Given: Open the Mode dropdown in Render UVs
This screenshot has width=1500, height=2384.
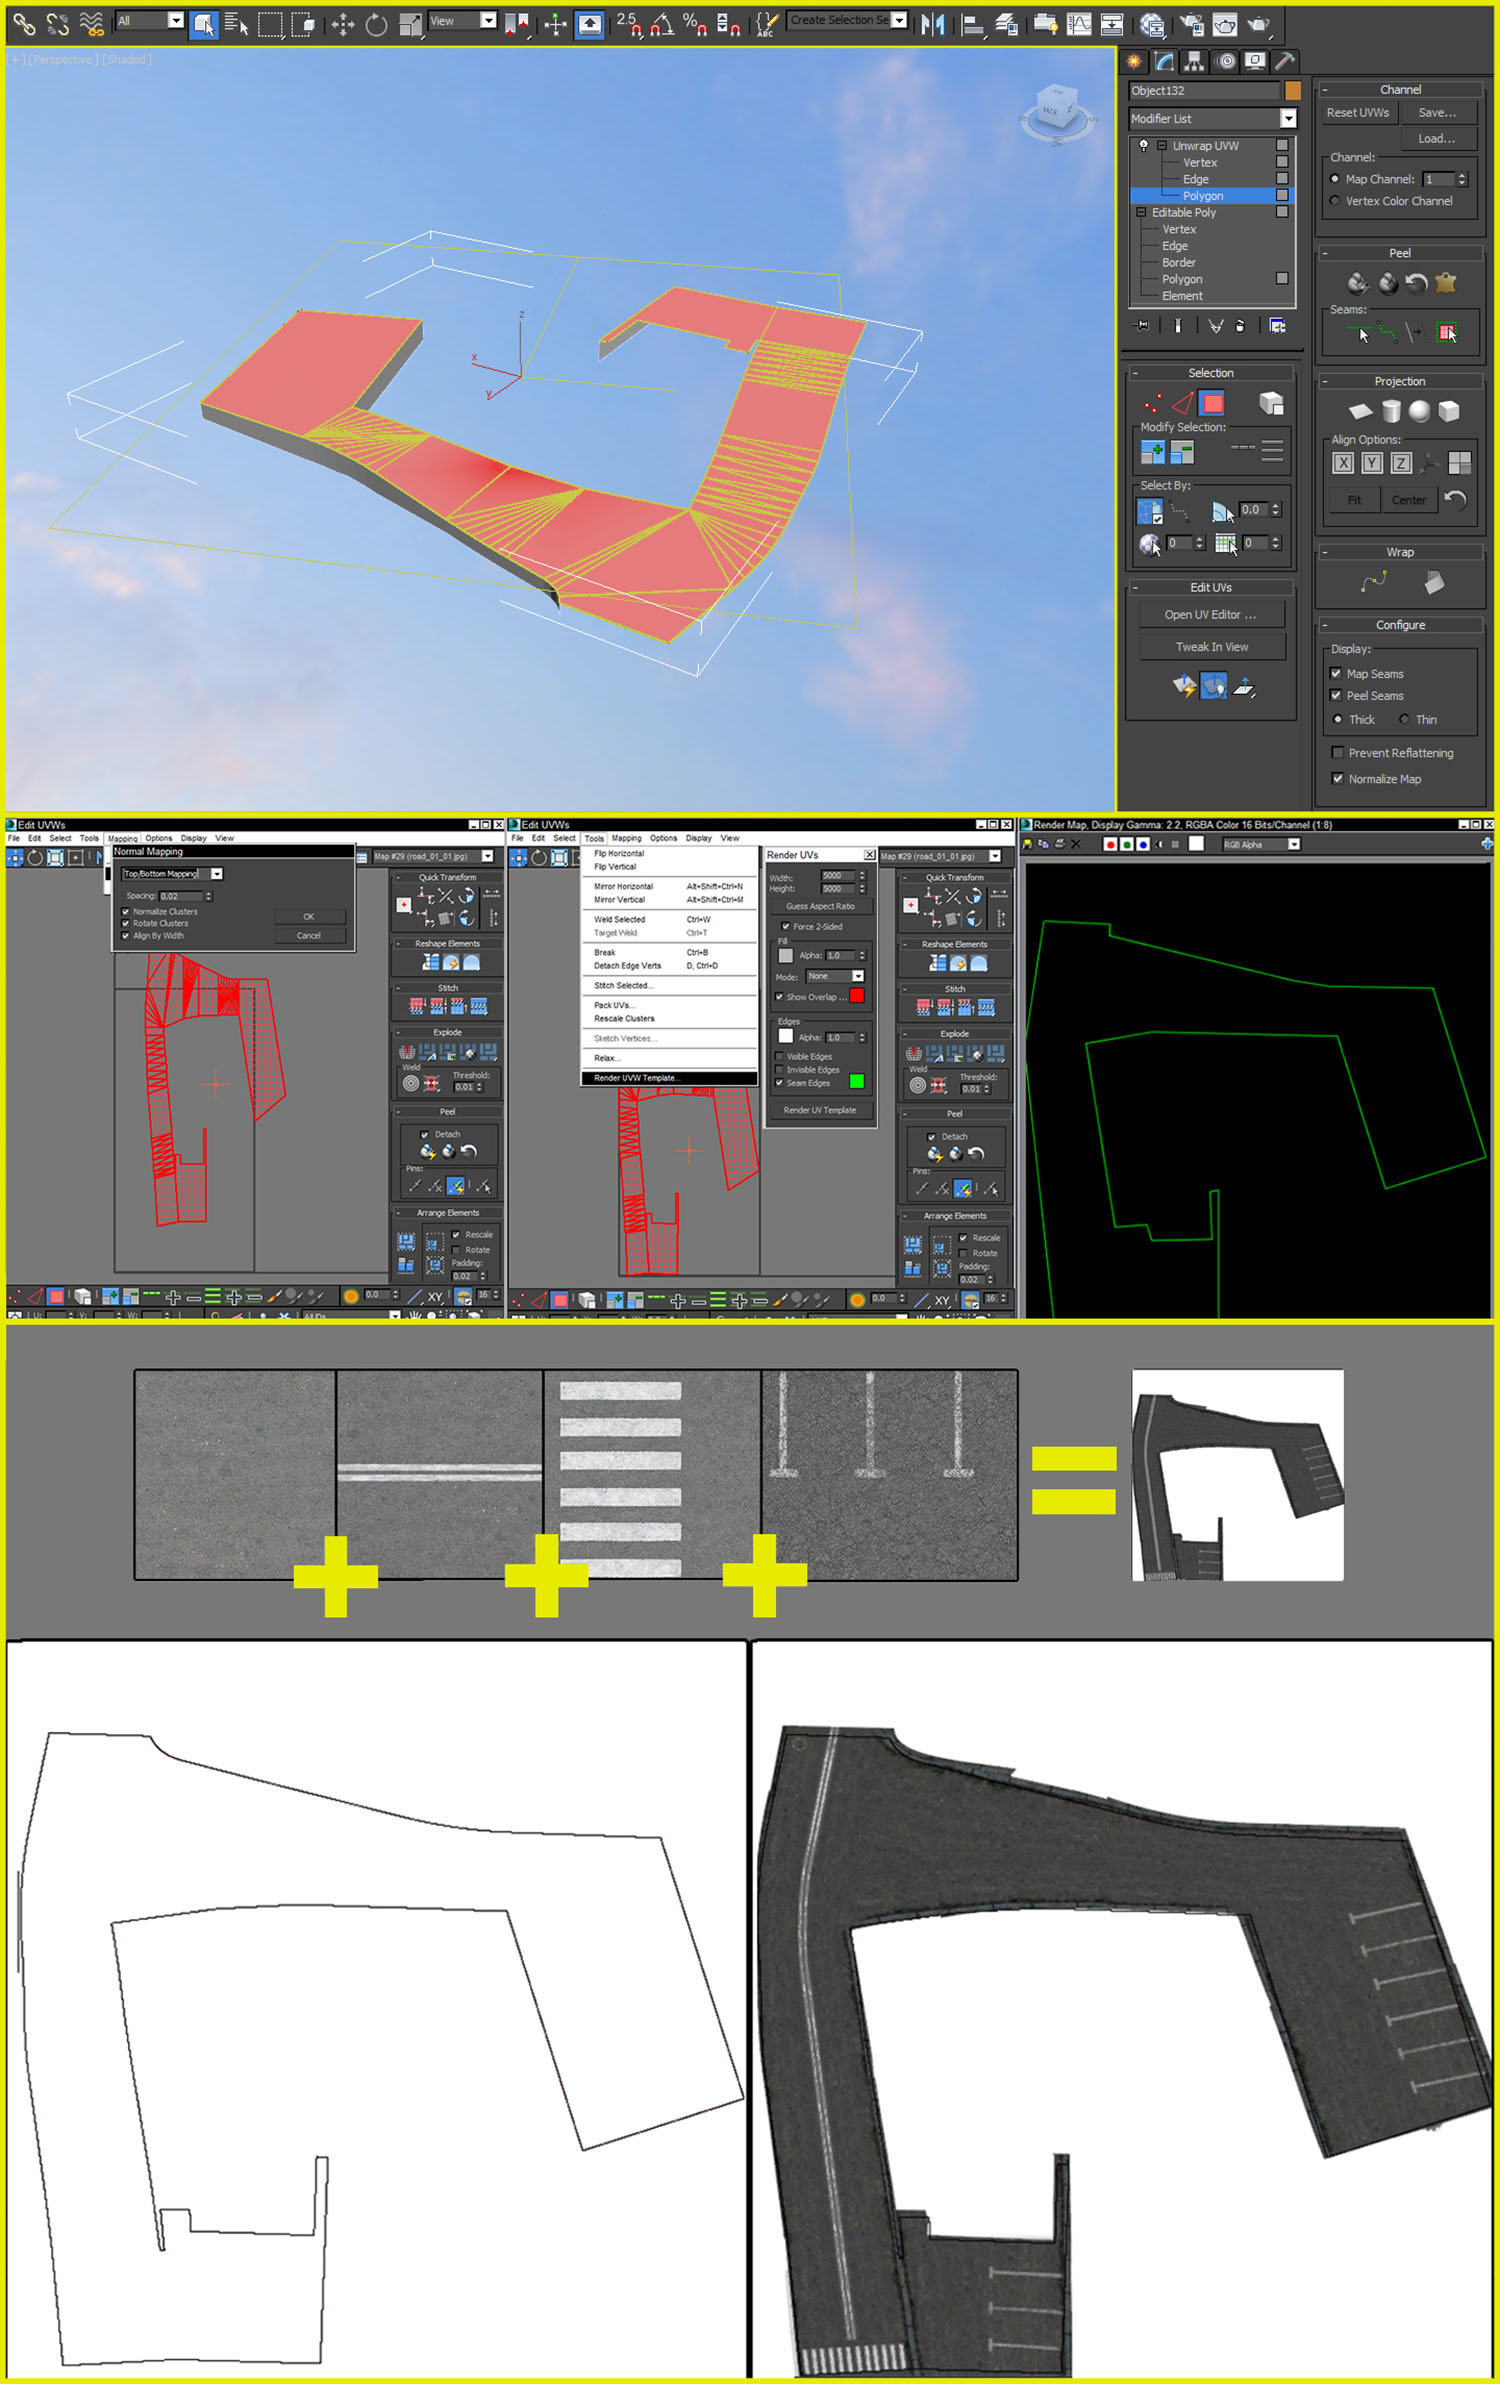Looking at the screenshot, I should click(x=857, y=976).
